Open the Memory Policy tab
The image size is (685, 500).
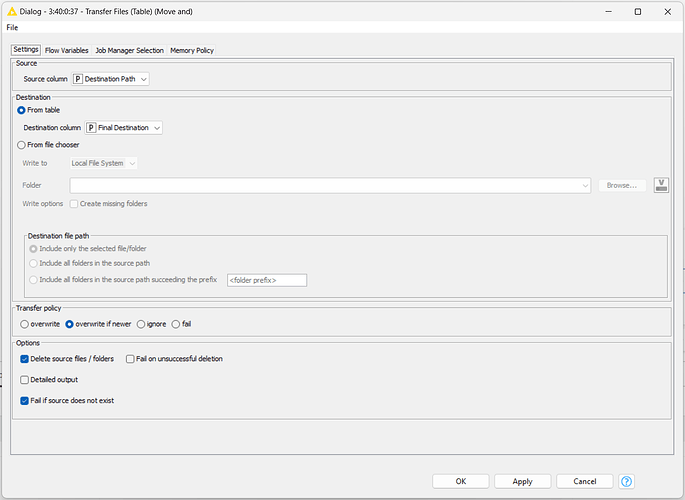(192, 50)
